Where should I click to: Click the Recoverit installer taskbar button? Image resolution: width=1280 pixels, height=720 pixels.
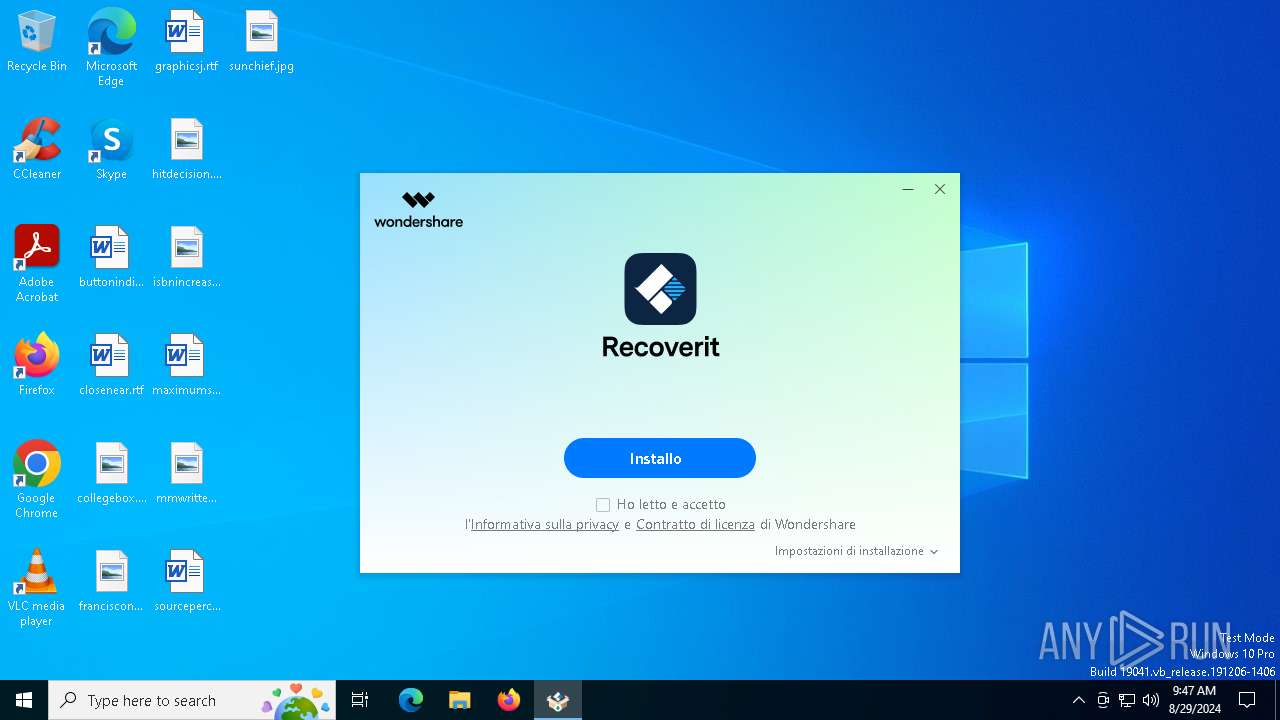(558, 700)
